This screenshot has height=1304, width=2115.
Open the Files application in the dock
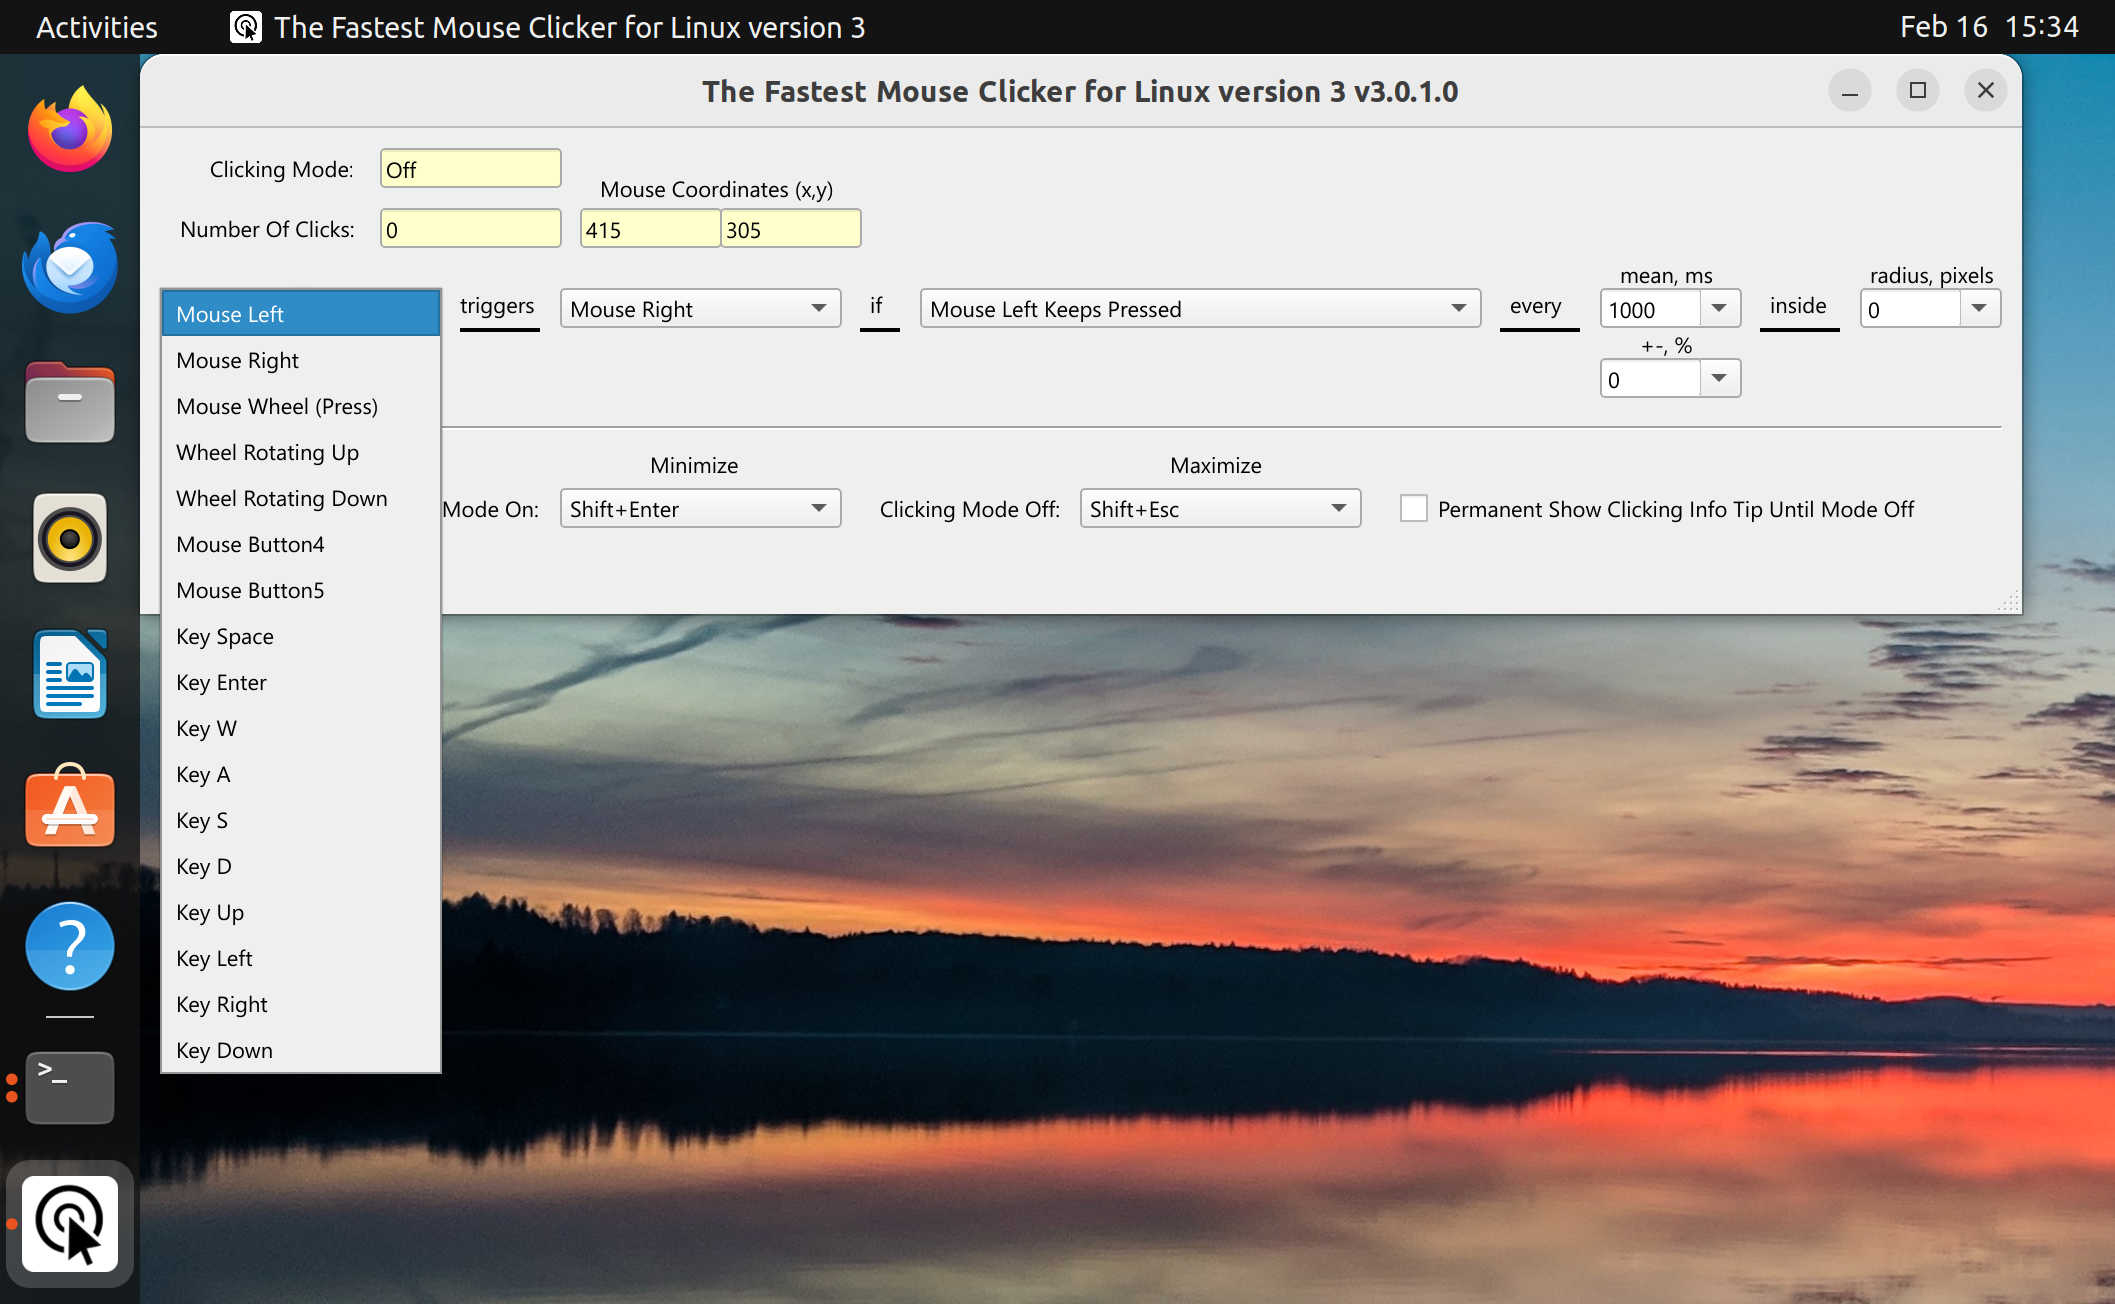pyautogui.click(x=69, y=402)
